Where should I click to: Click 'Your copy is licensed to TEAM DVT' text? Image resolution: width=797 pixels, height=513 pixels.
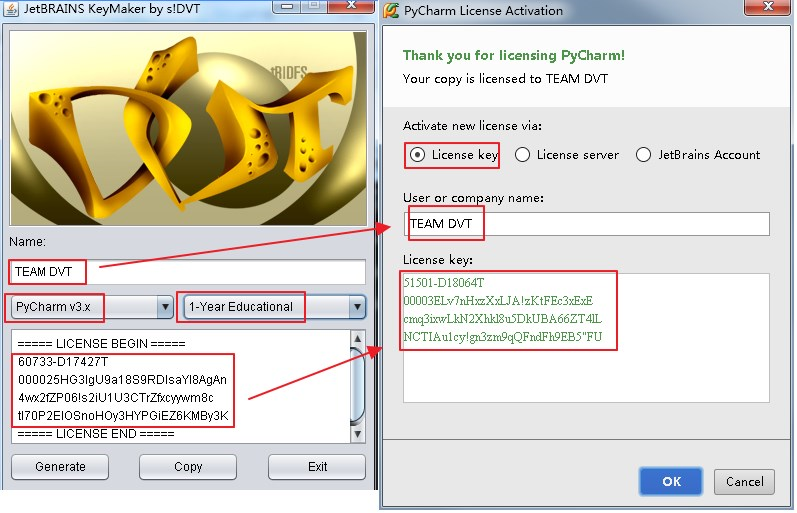pos(505,79)
